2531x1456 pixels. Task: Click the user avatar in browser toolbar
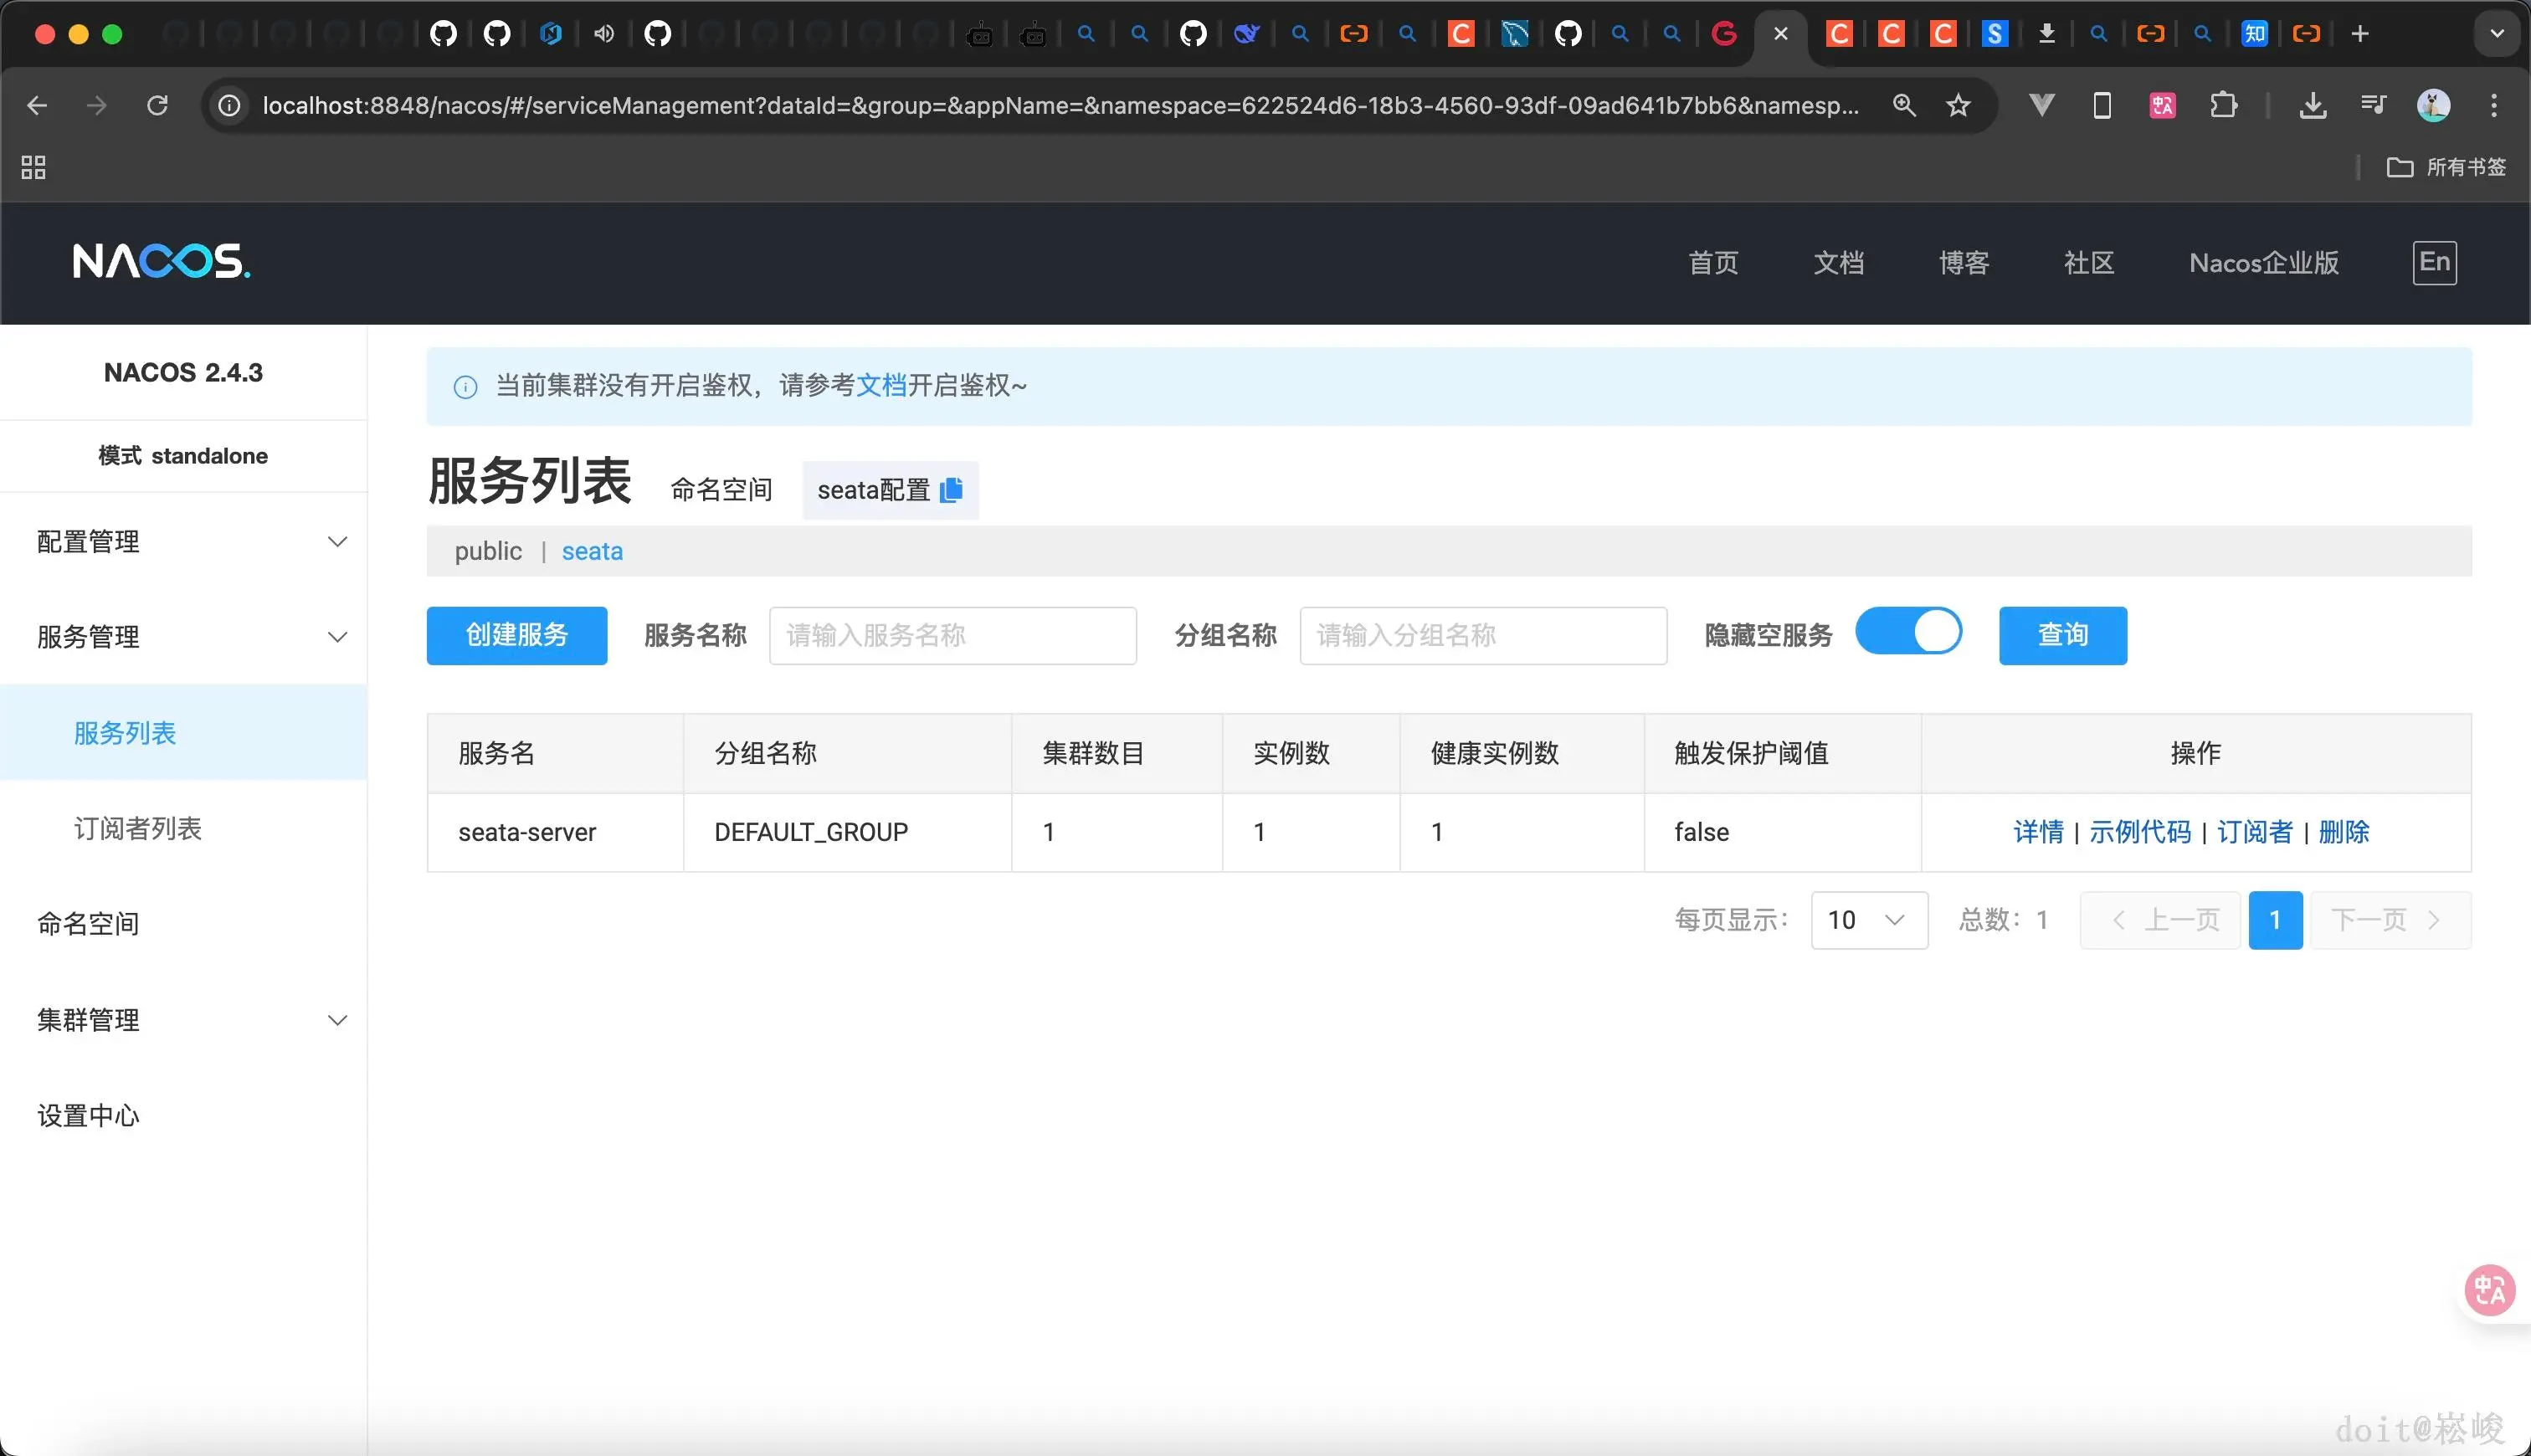pos(2434,105)
